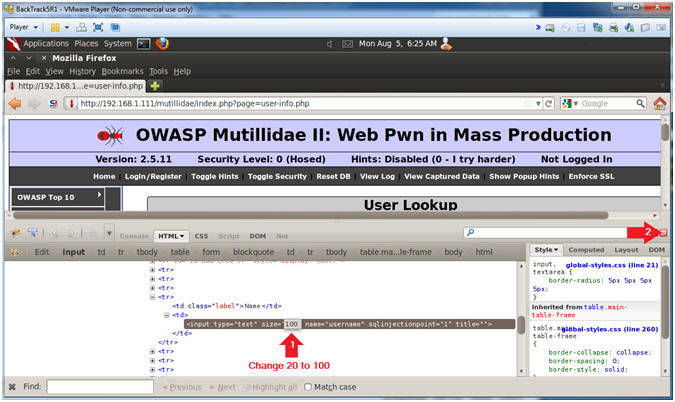Click the VMware floppy device icon
The width and height of the screenshot is (675, 402).
click(581, 28)
